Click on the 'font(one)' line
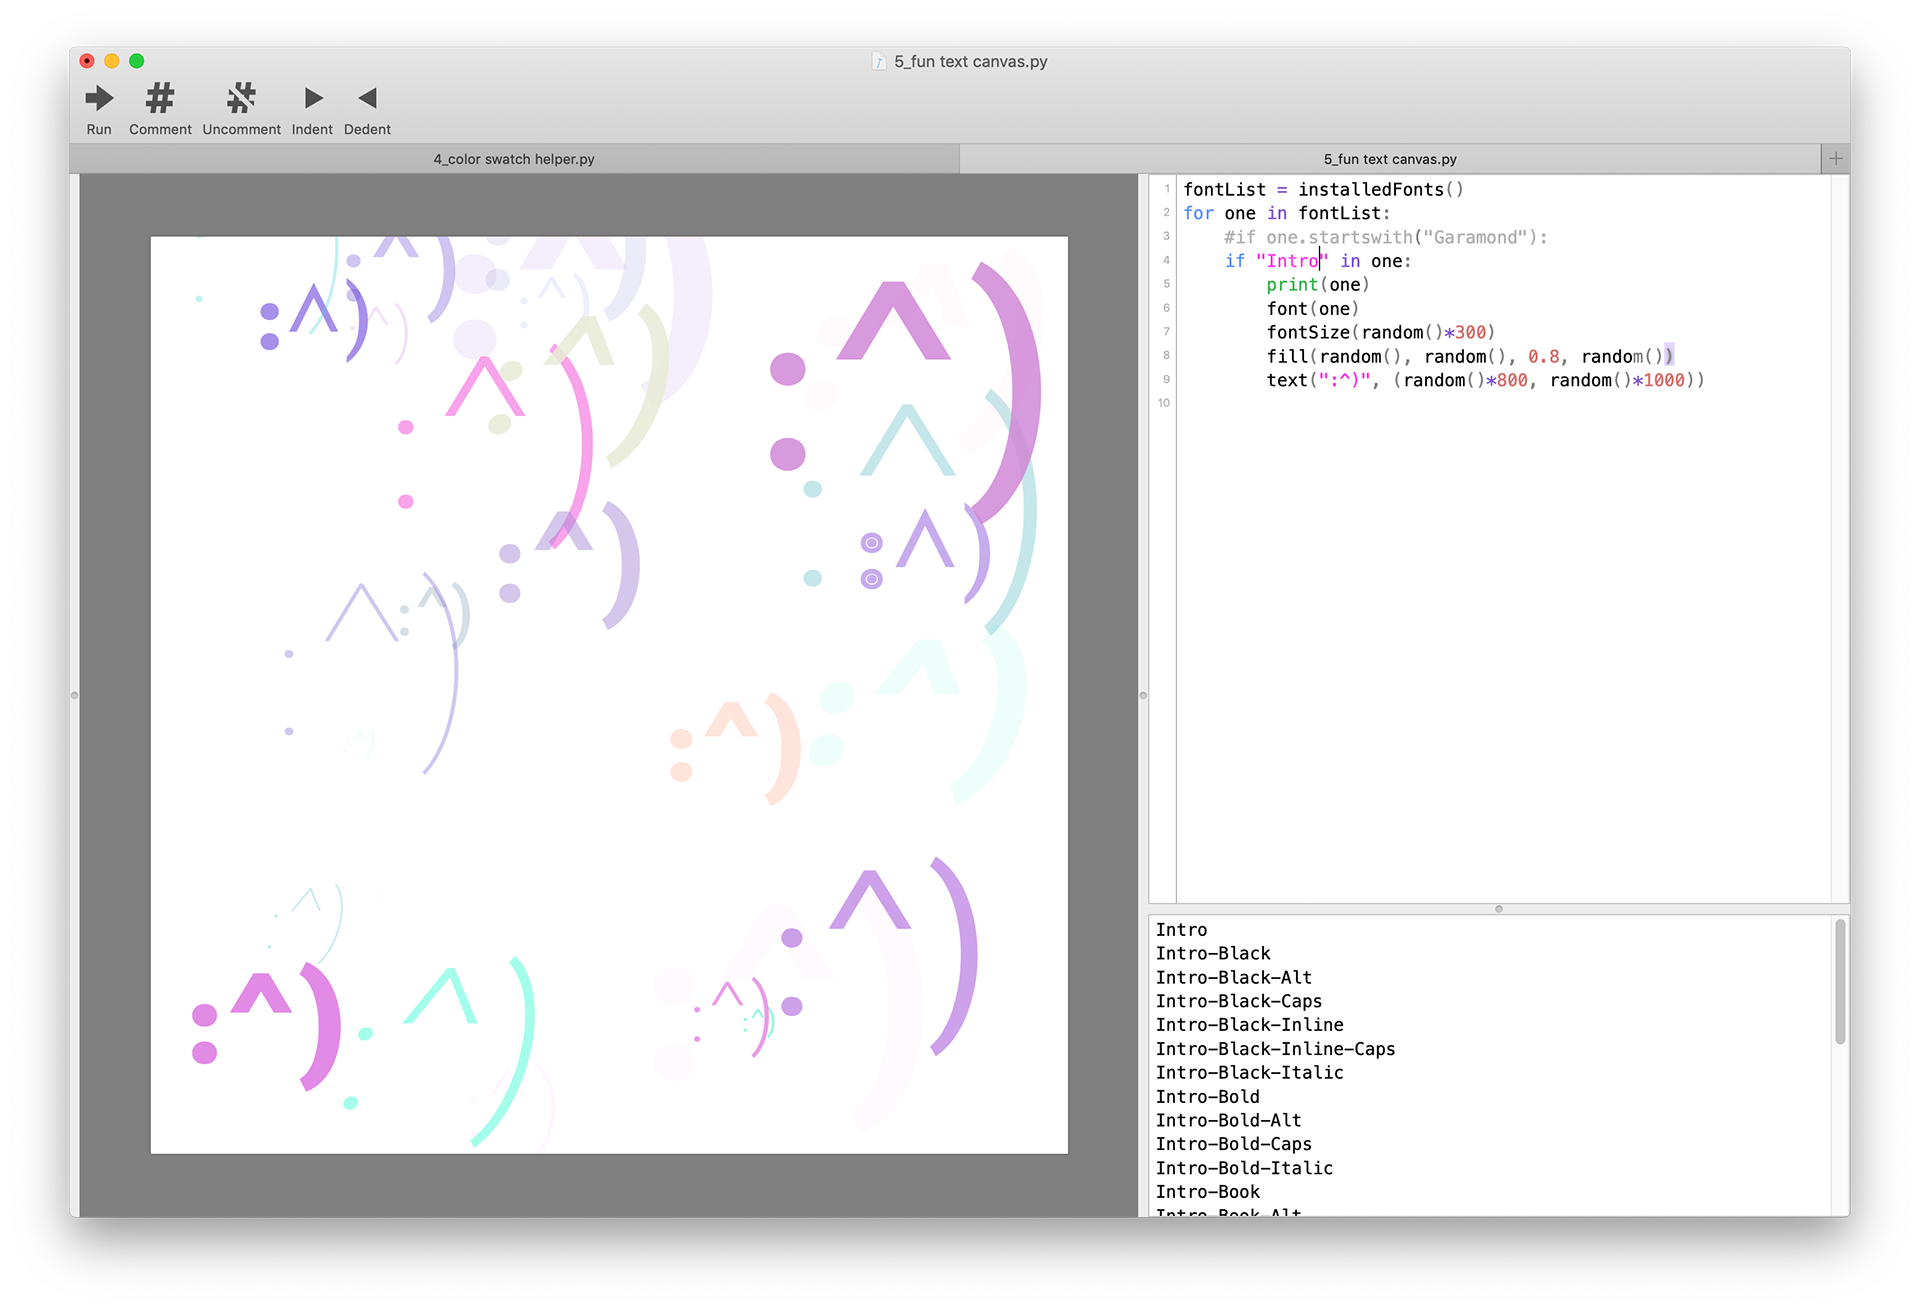Screen dimensions: 1920x1309 point(1313,309)
